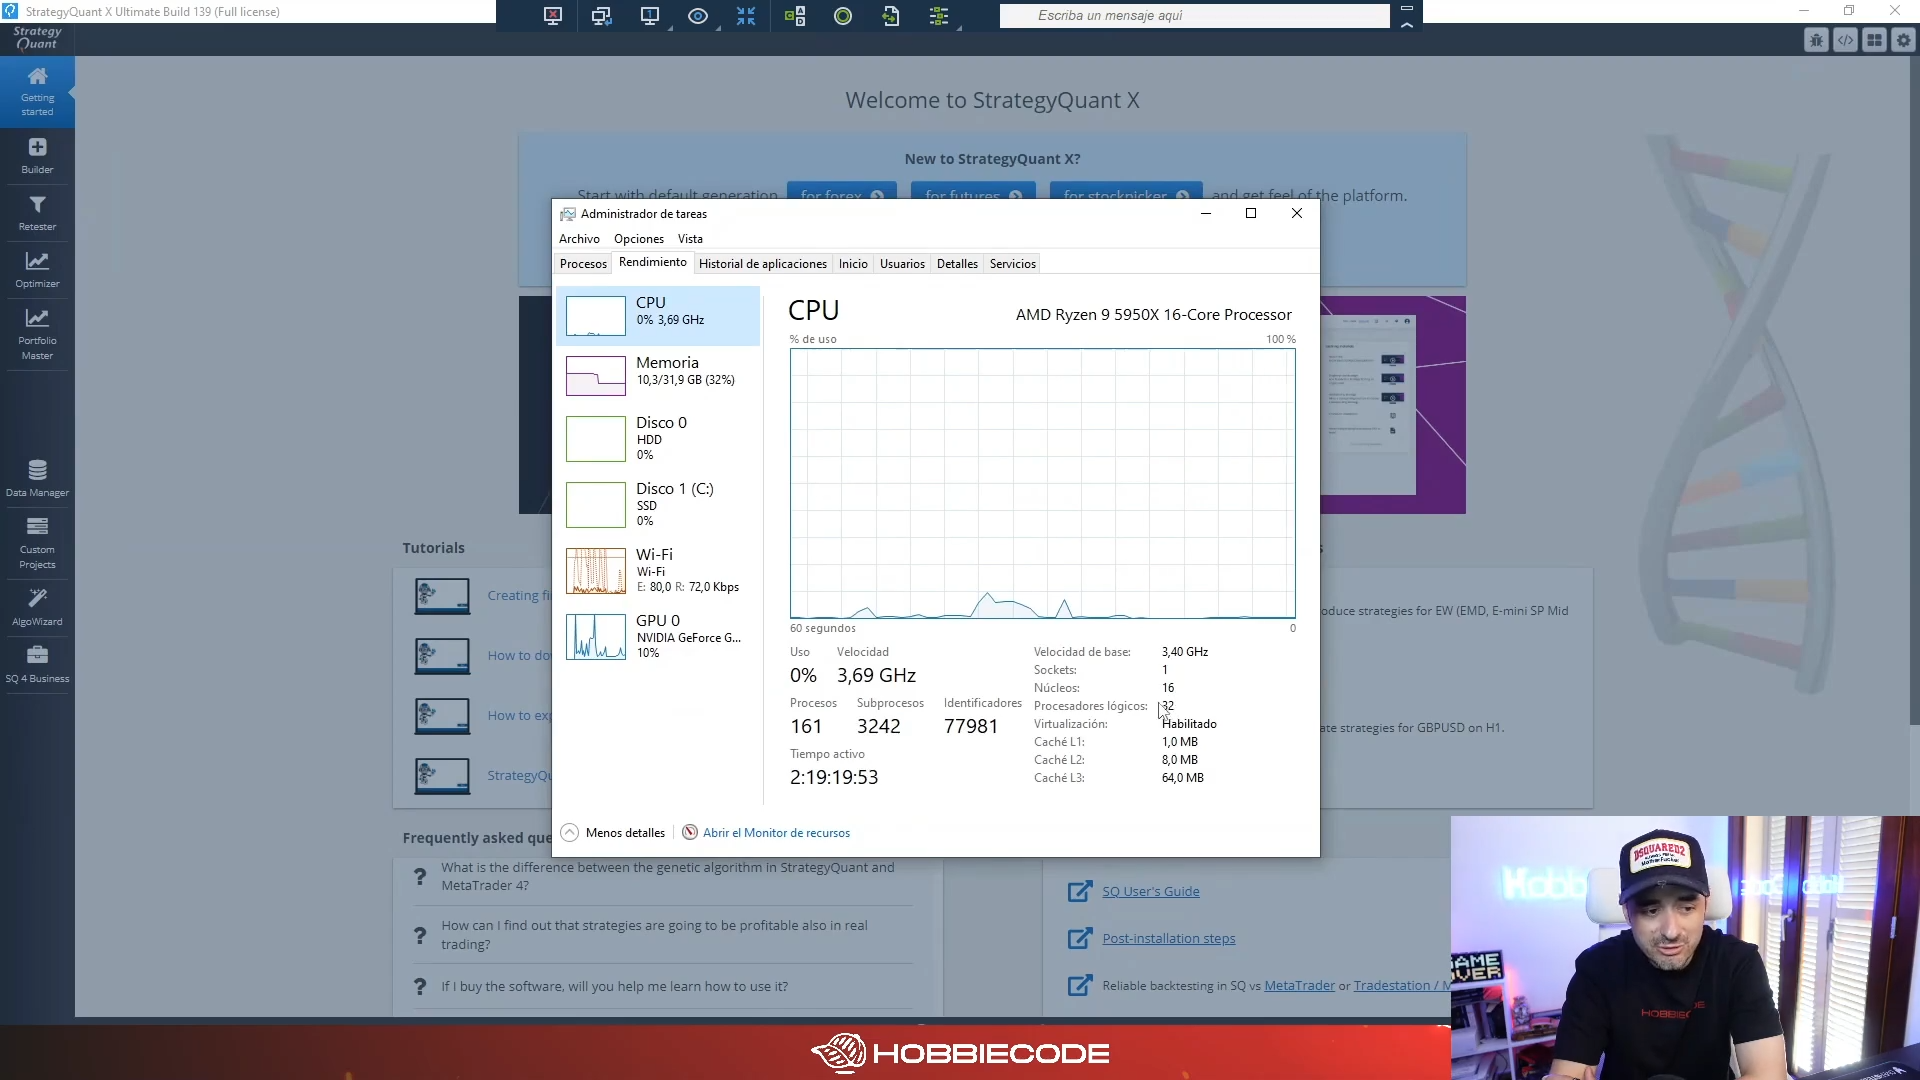Select Disco 1 (C:) SSD entry
This screenshot has width=1920, height=1080.
pos(658,504)
